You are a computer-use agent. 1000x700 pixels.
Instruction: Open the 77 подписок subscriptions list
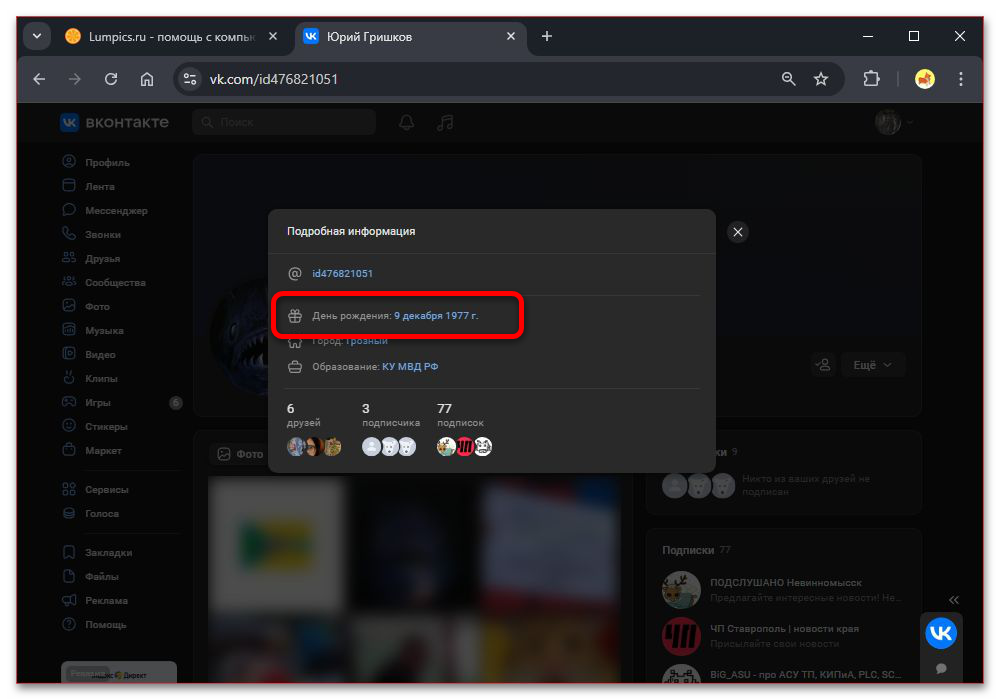click(464, 431)
